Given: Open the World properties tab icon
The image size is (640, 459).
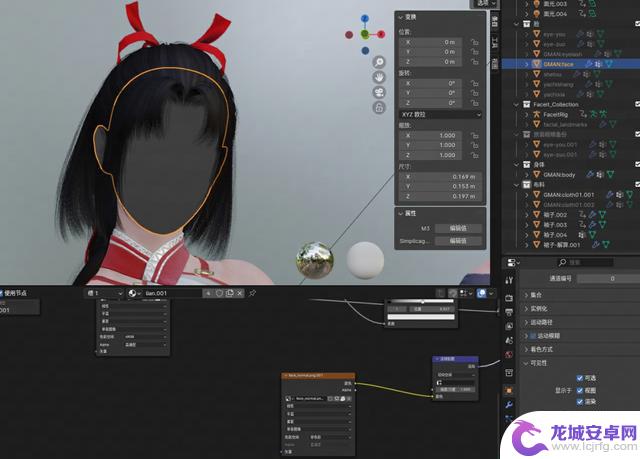Looking at the screenshot, I should click(x=509, y=355).
